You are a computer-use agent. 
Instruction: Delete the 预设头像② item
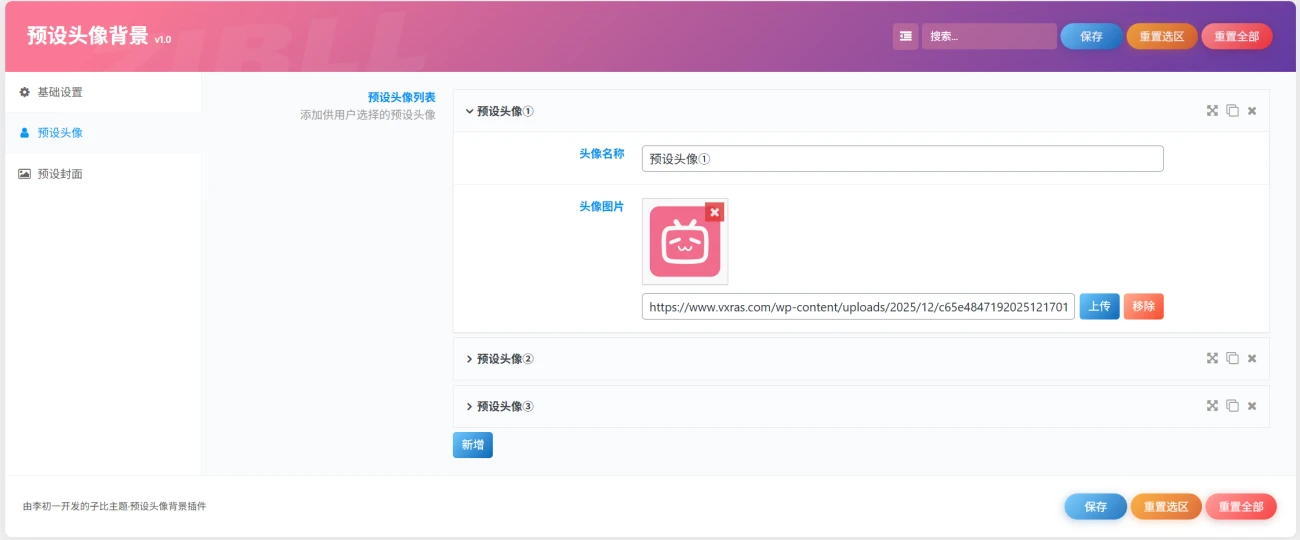1252,359
